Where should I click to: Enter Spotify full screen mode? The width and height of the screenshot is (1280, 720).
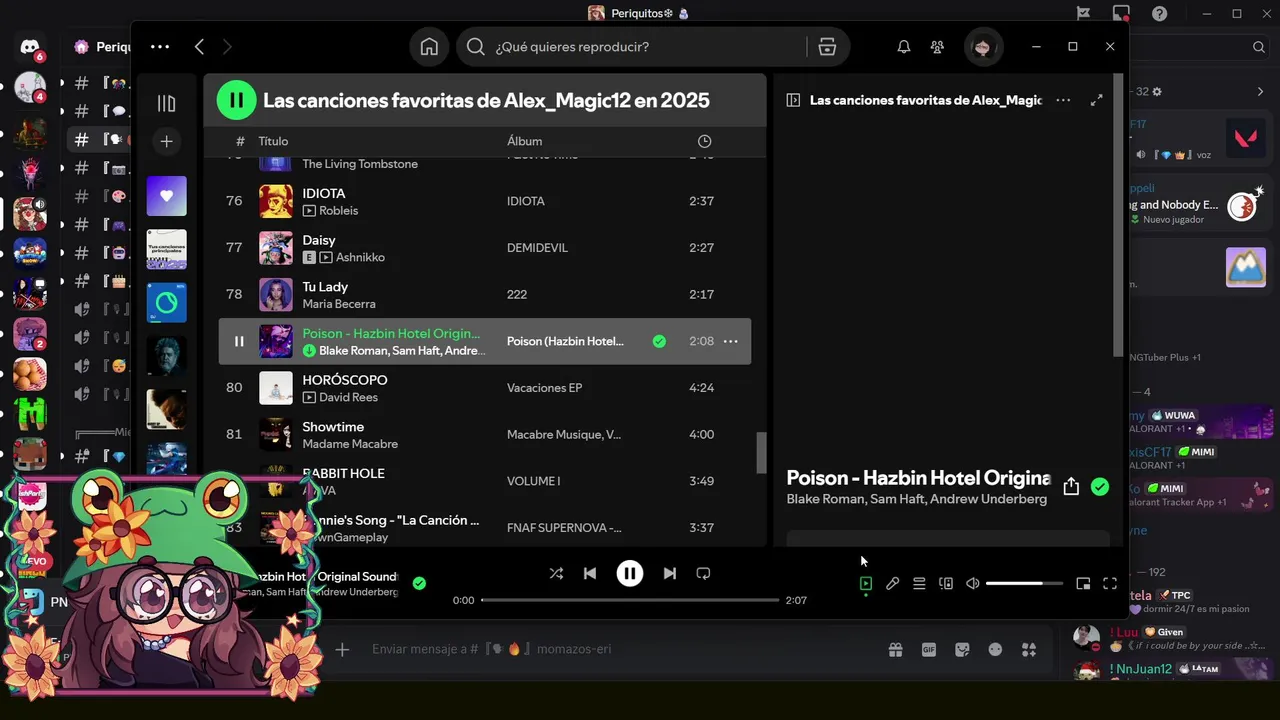point(1110,583)
